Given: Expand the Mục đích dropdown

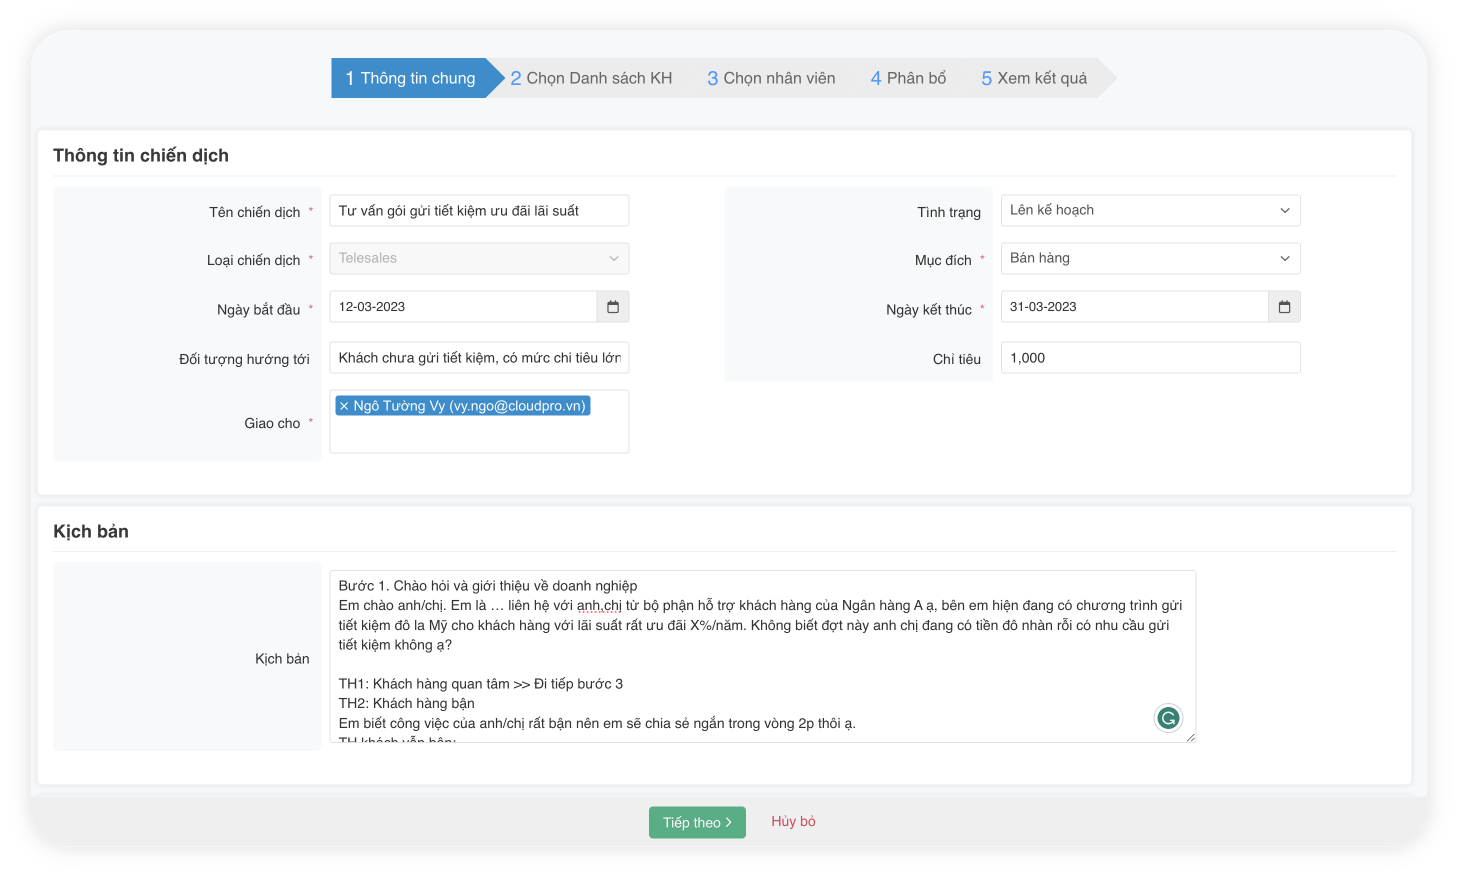Looking at the screenshot, I should (x=1150, y=258).
